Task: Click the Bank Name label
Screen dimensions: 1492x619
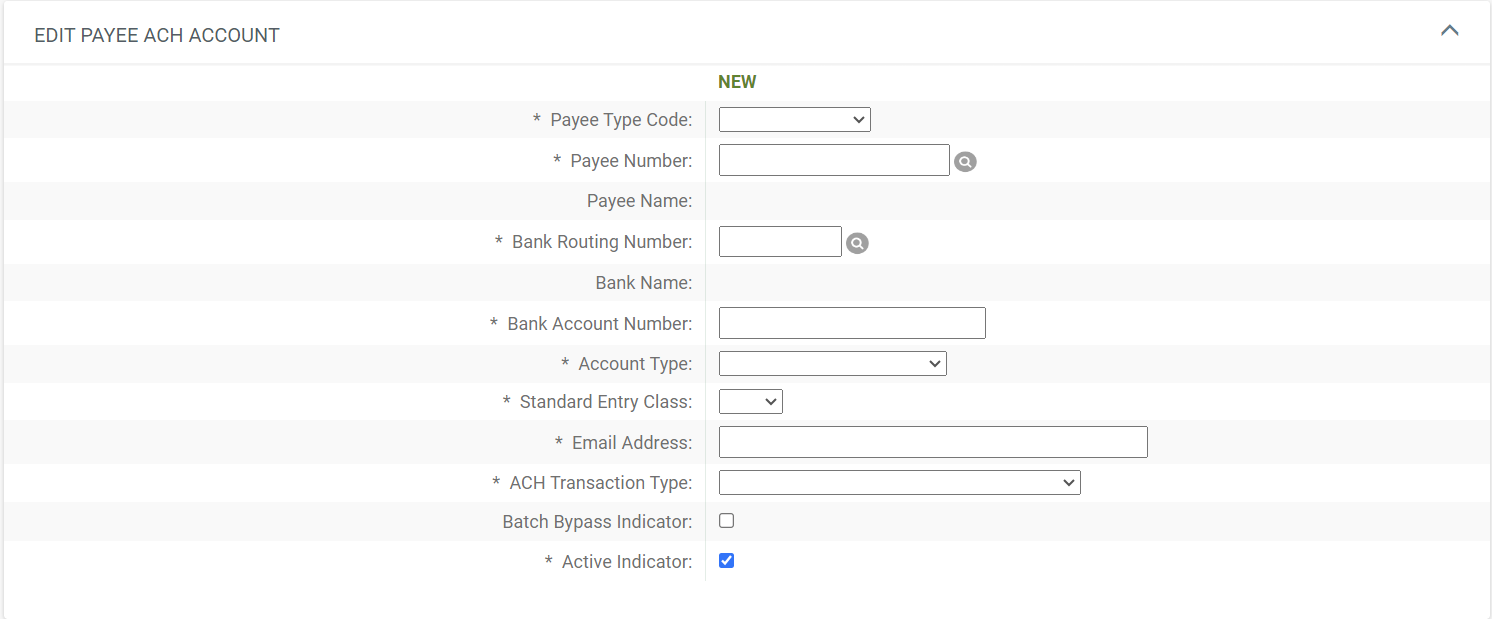Action: pos(644,282)
